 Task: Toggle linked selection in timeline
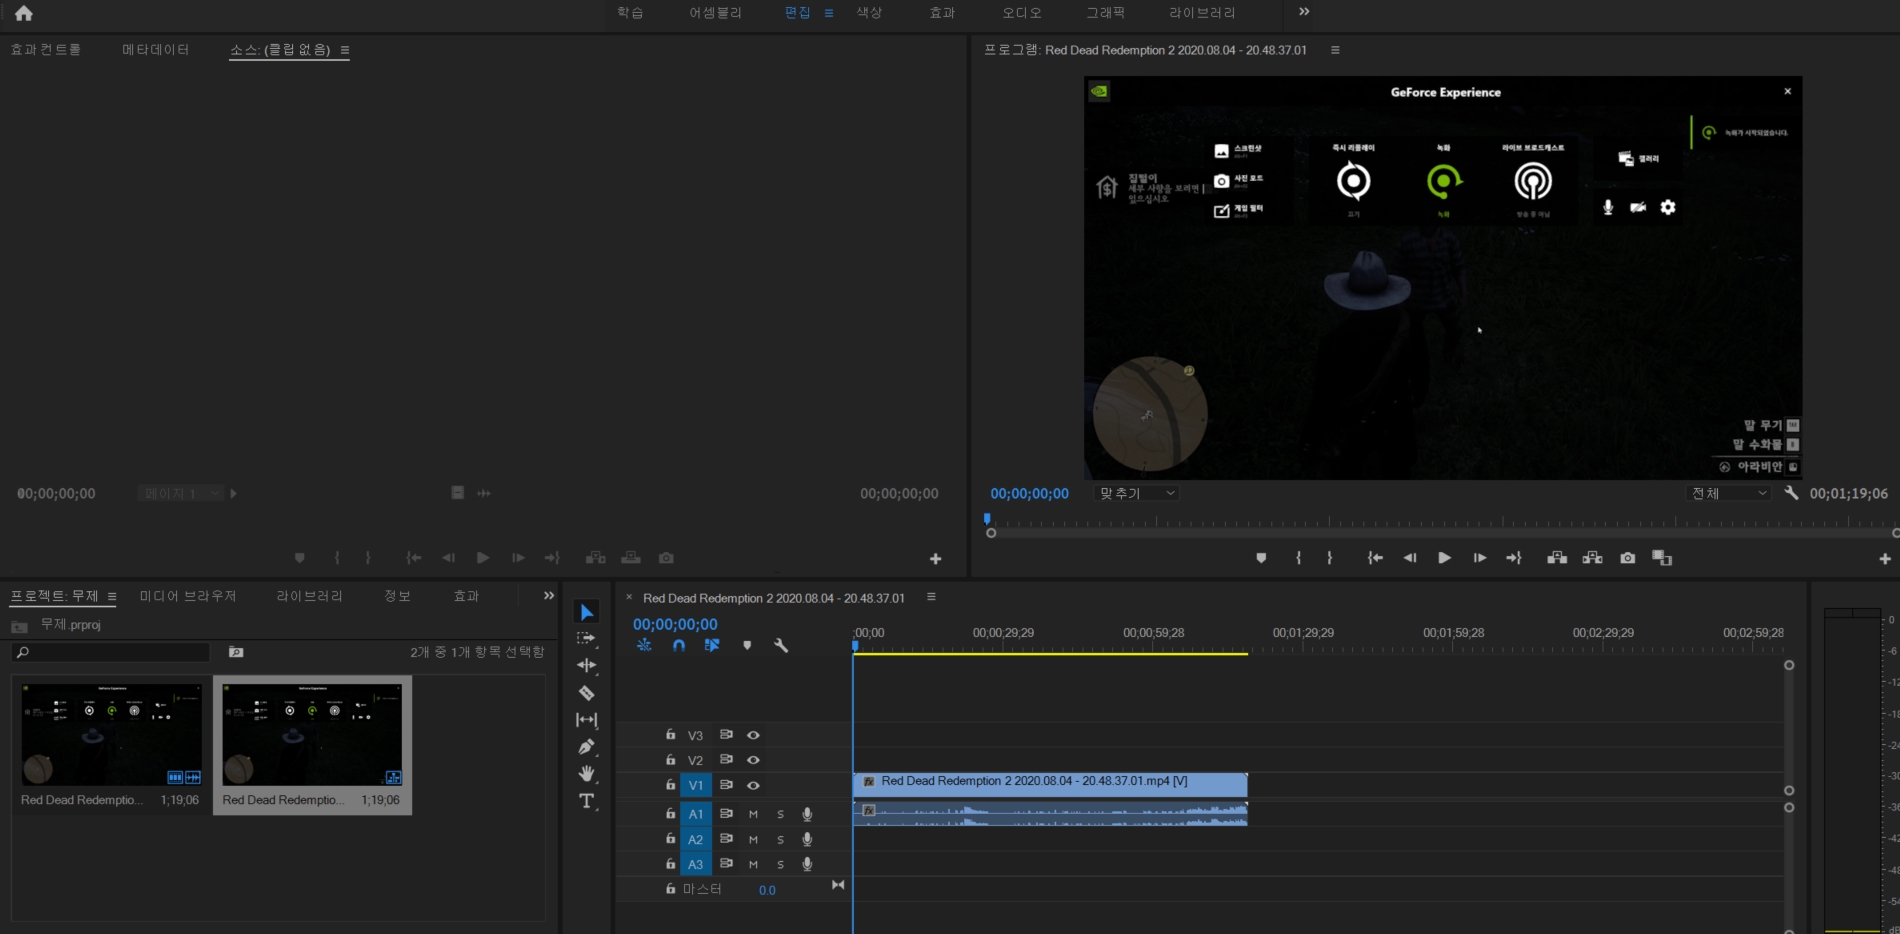coord(712,645)
